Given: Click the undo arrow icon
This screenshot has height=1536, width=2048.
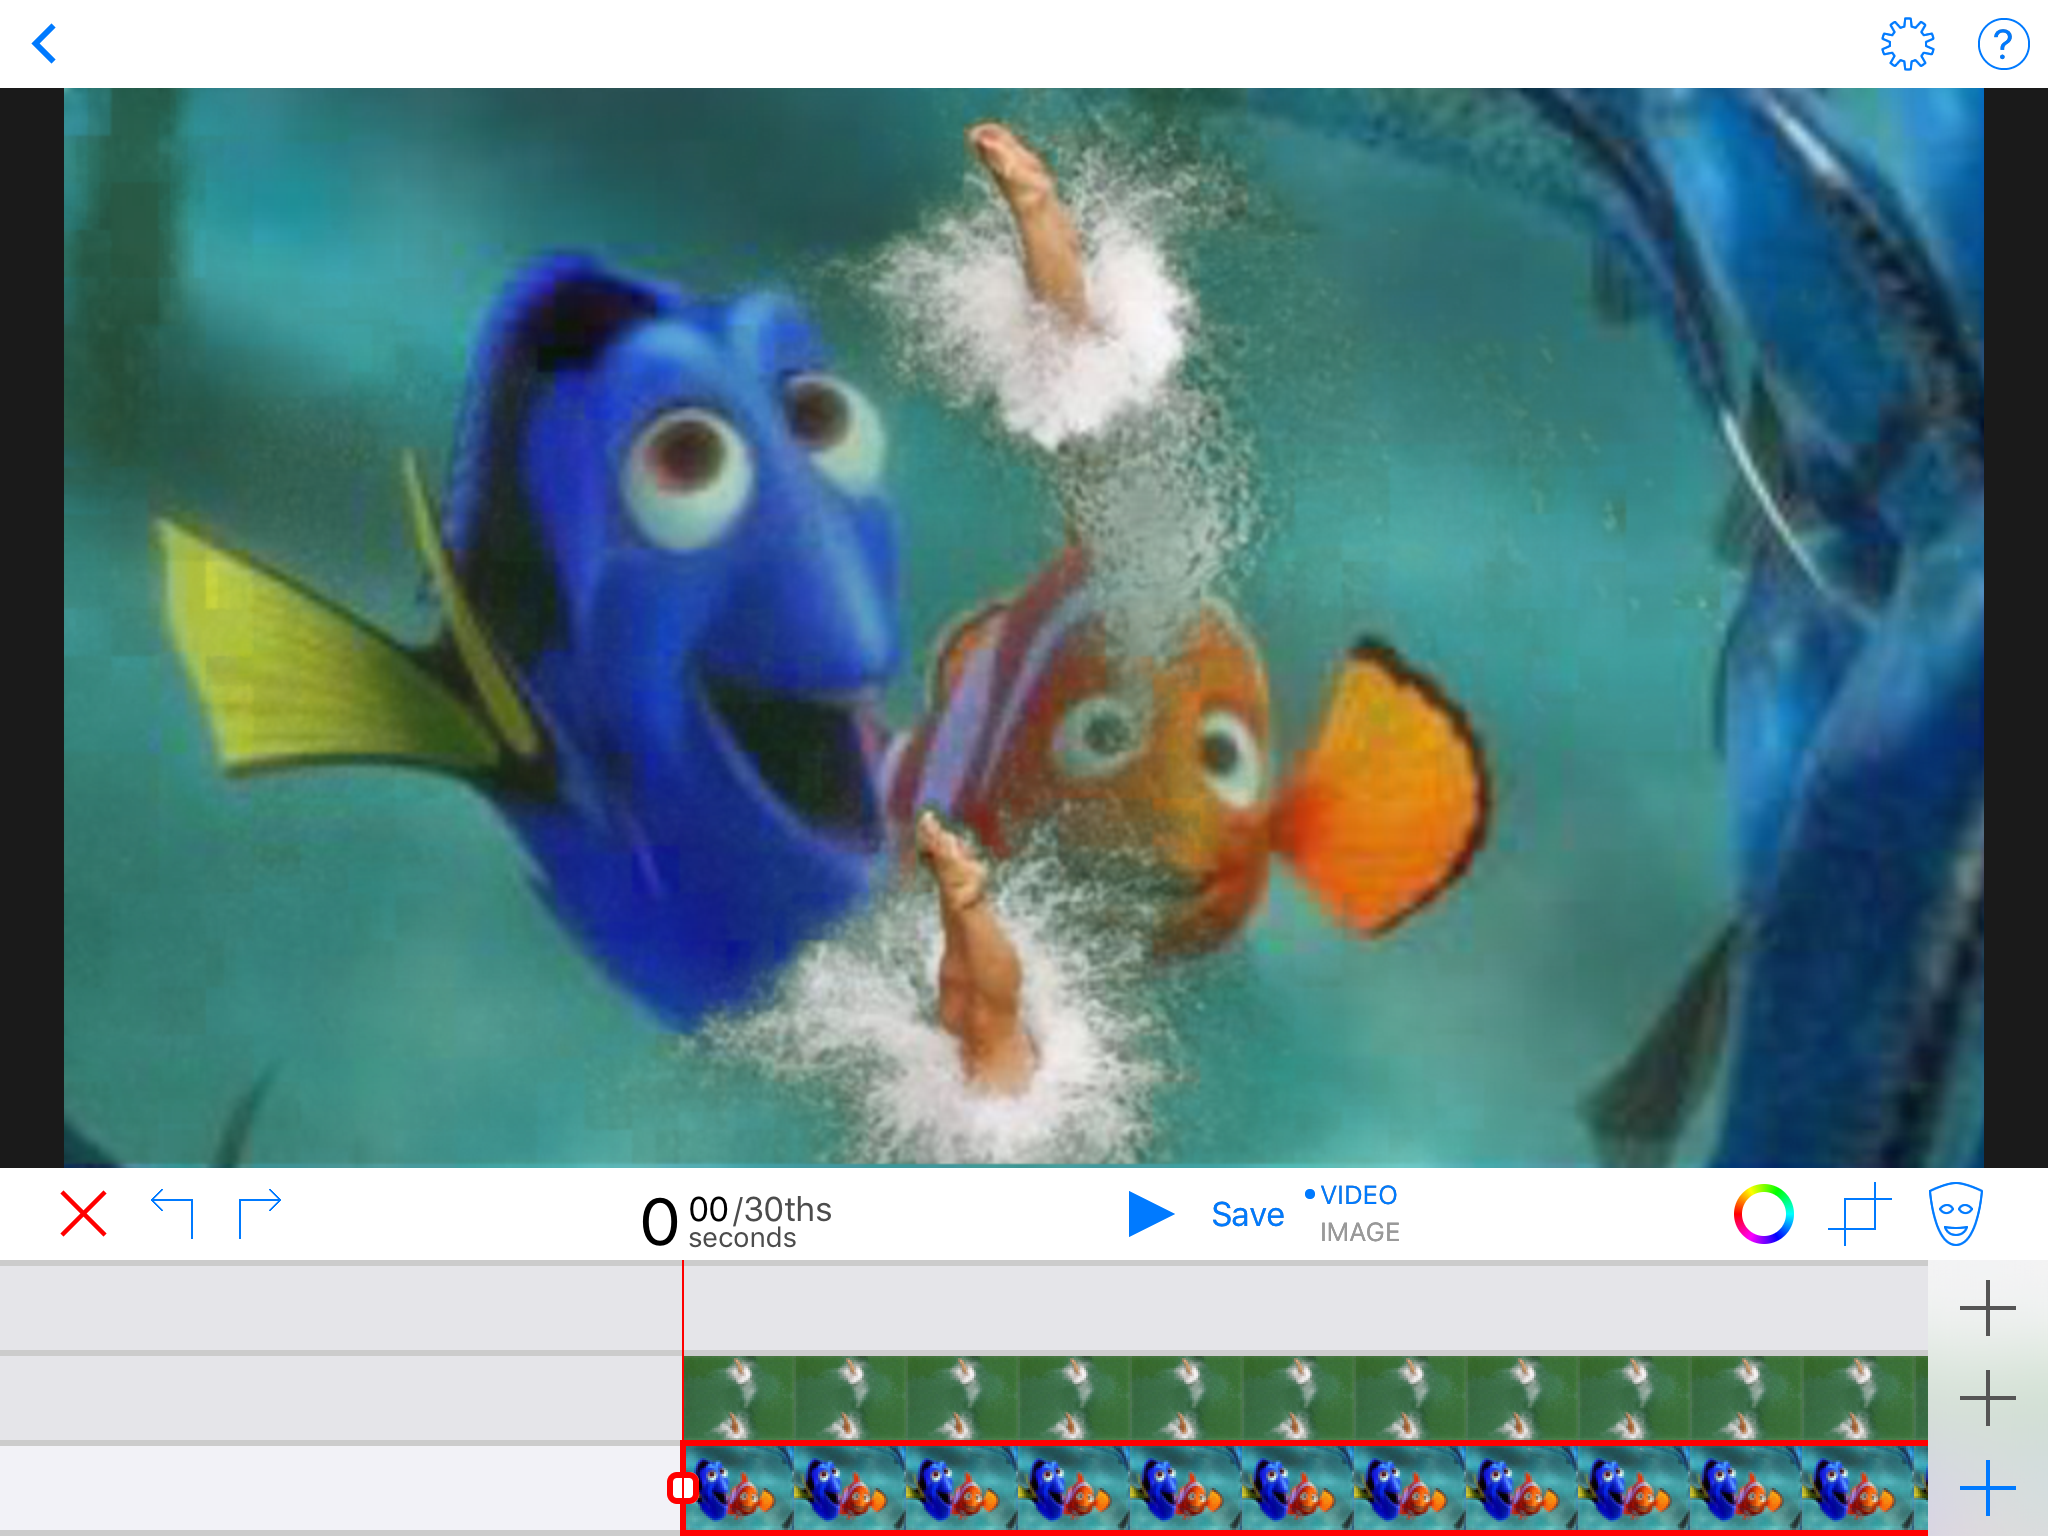Looking at the screenshot, I should 172,1214.
